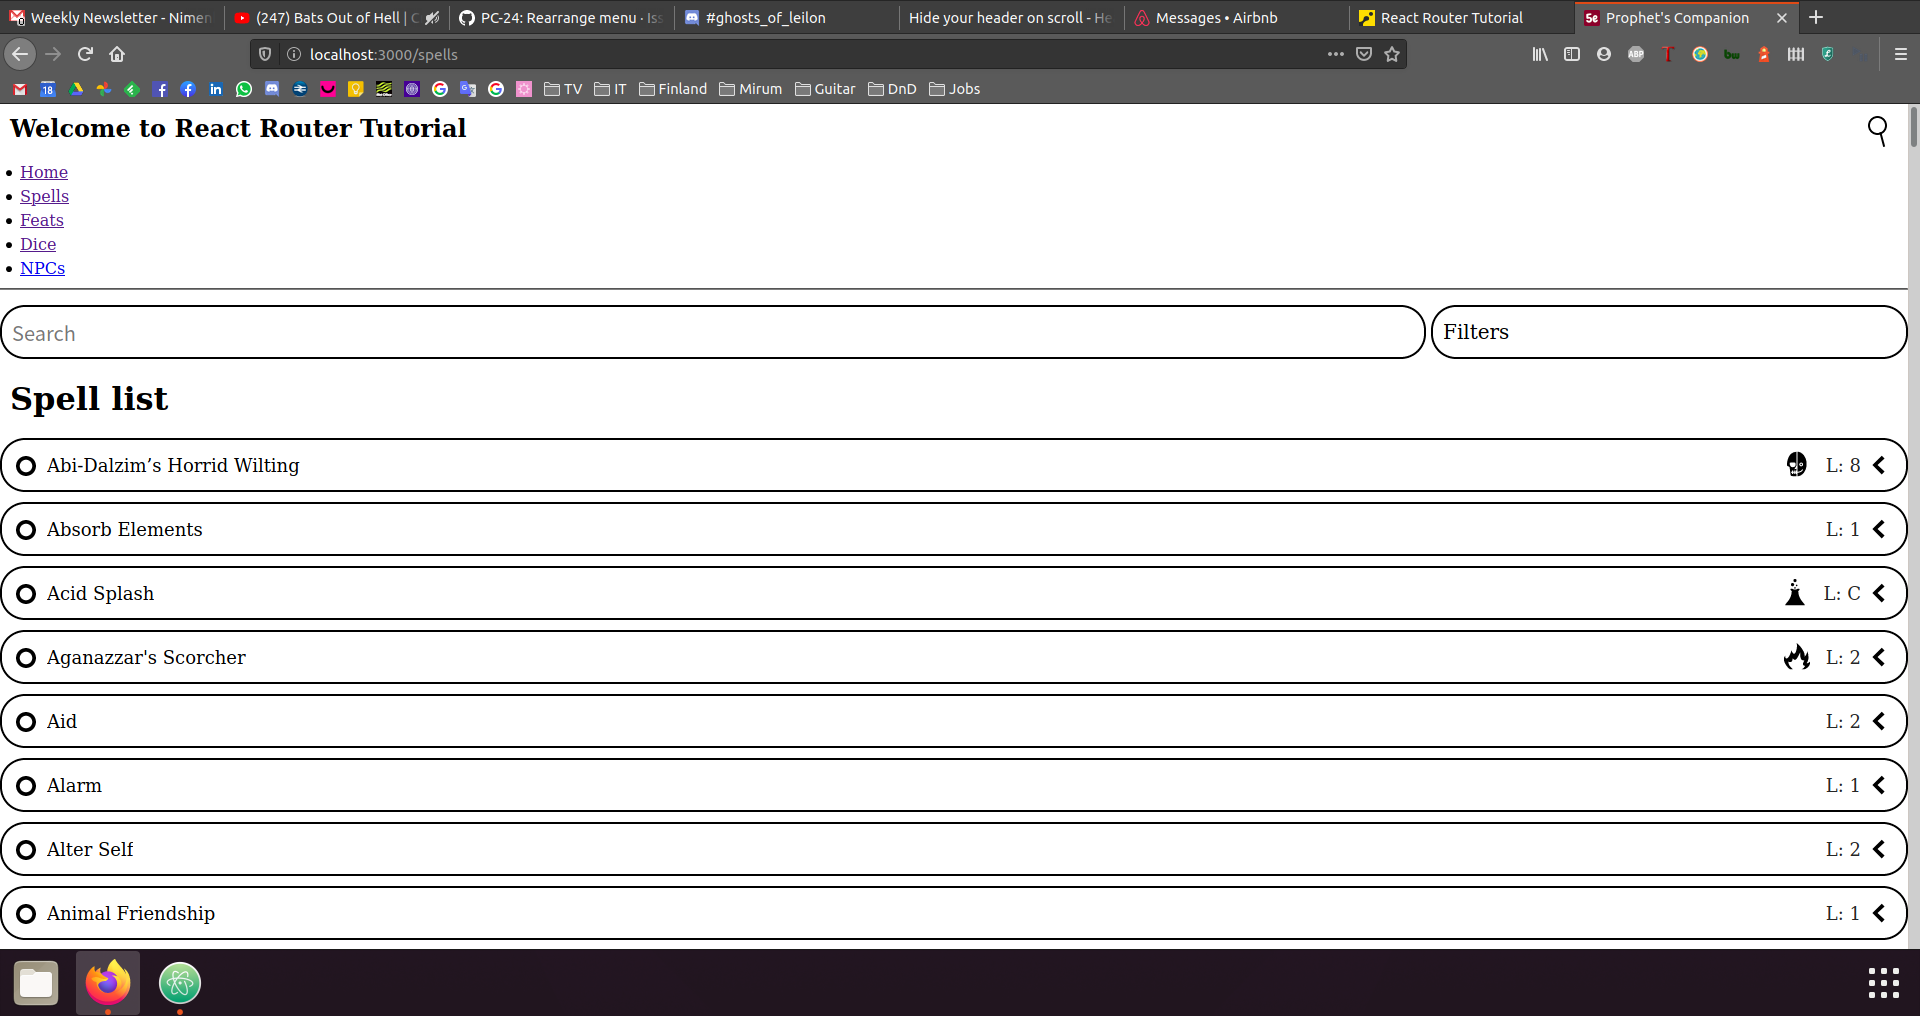This screenshot has height=1016, width=1920.
Task: Toggle the circle marker next to Aid
Action: [26, 721]
